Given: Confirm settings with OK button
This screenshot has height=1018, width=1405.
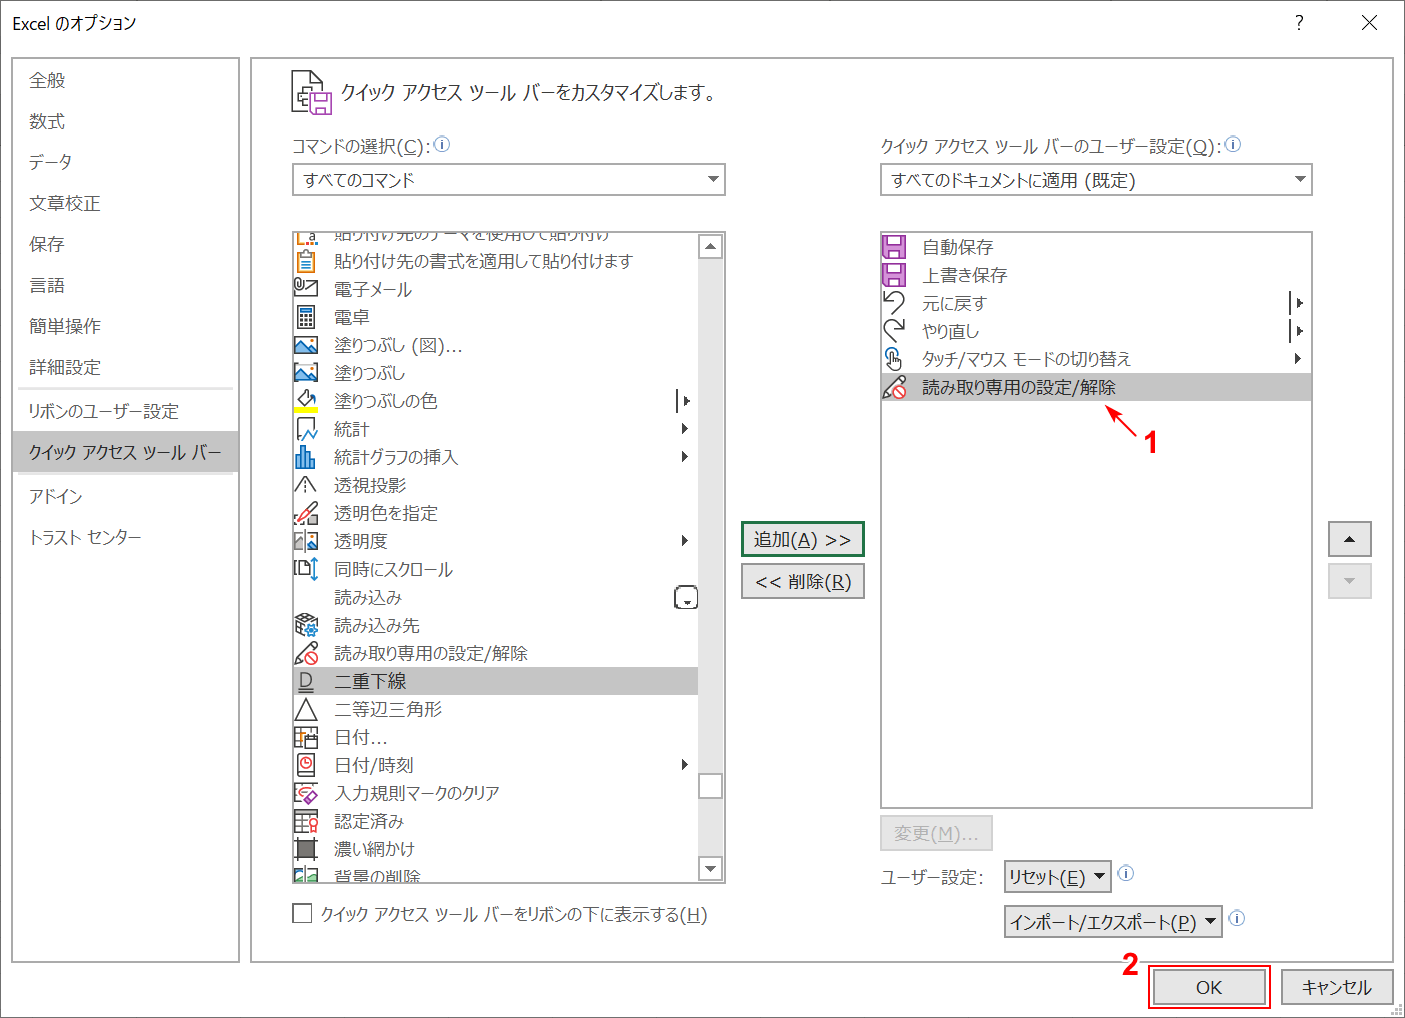Looking at the screenshot, I should coord(1209,986).
